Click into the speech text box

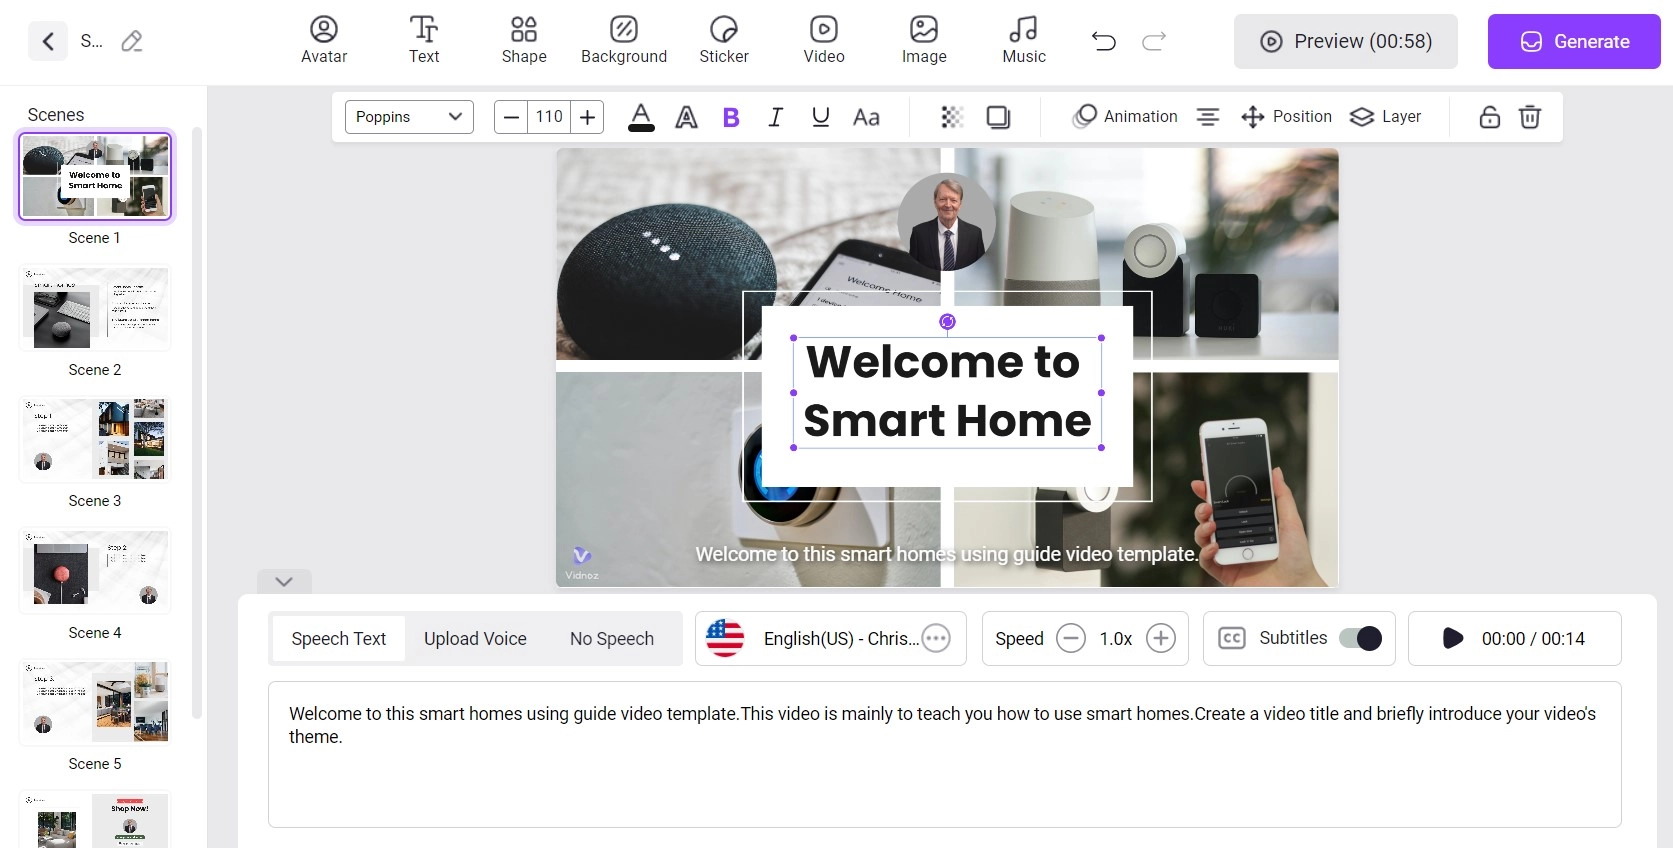944,755
